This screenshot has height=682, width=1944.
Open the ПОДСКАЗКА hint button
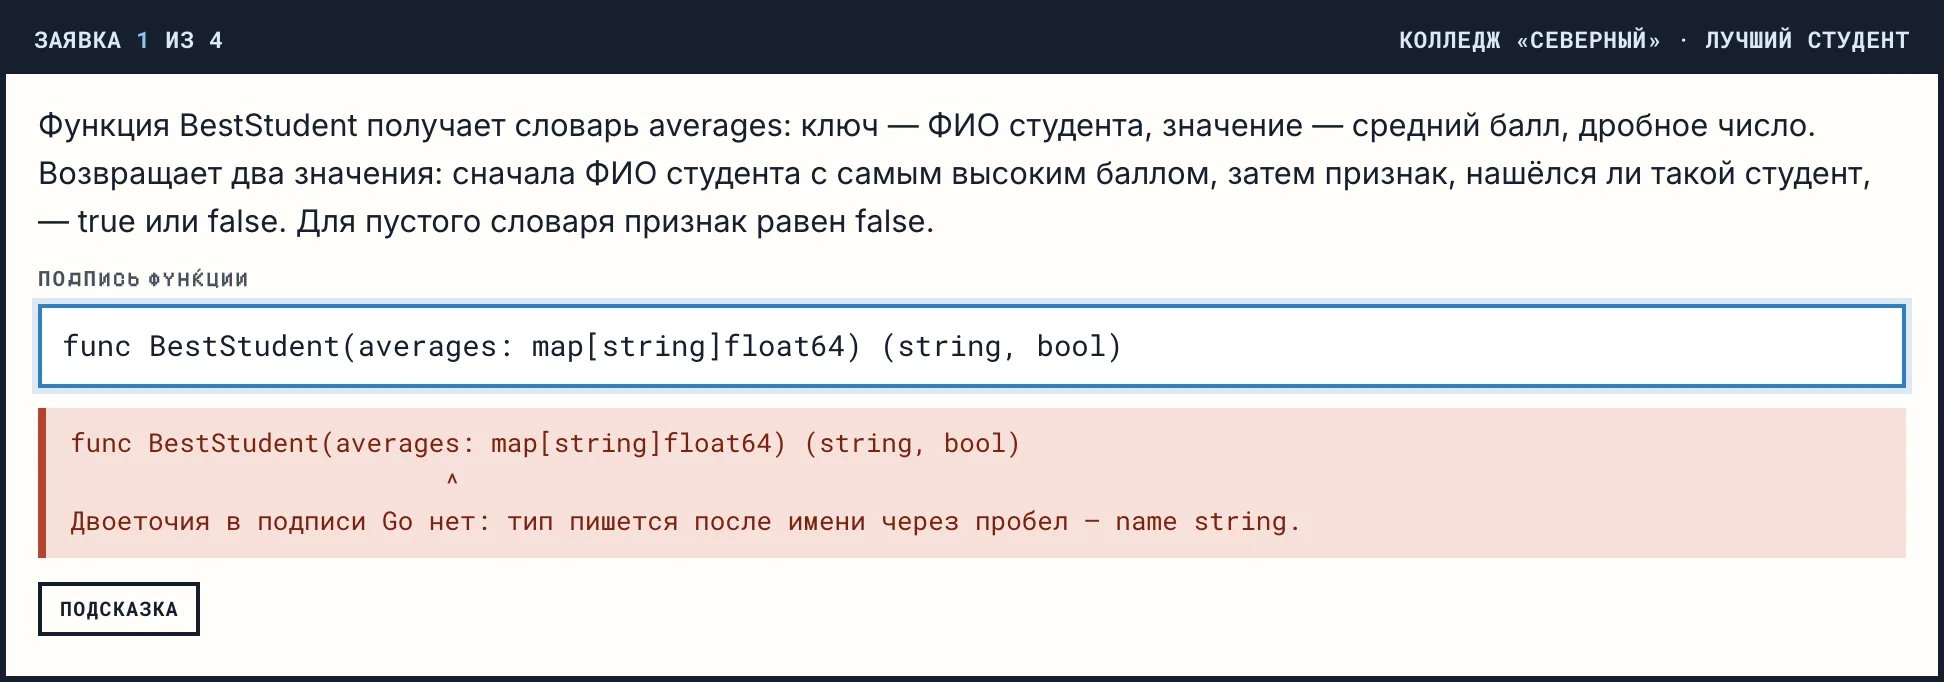(x=119, y=609)
